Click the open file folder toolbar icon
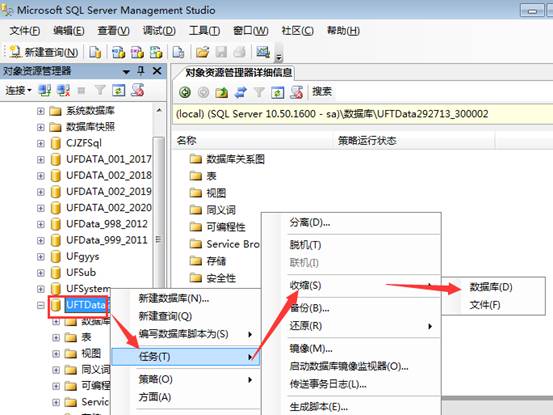The image size is (553, 415). (x=202, y=52)
